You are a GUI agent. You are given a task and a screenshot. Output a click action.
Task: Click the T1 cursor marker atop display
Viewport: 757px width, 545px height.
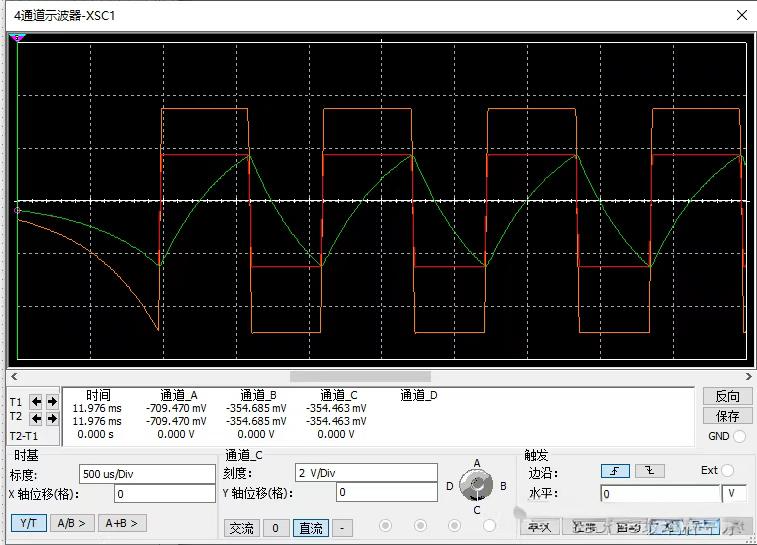point(17,37)
